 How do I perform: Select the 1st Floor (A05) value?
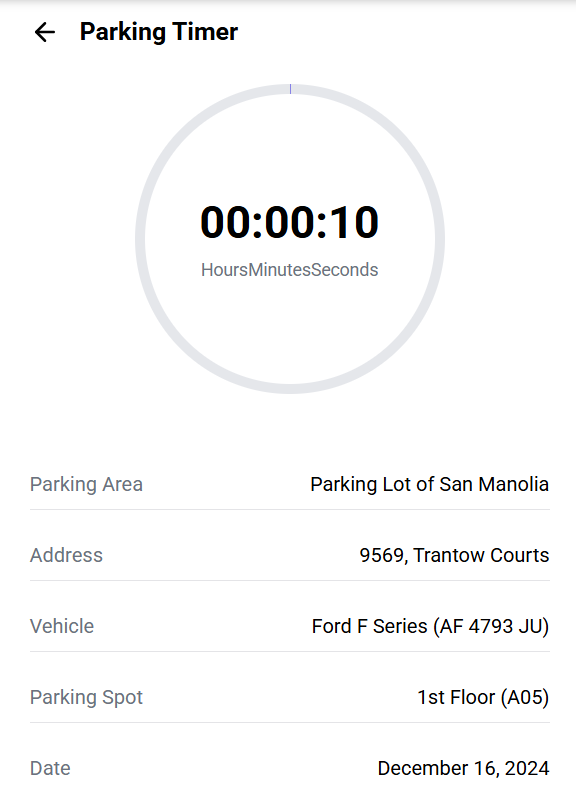(483, 697)
